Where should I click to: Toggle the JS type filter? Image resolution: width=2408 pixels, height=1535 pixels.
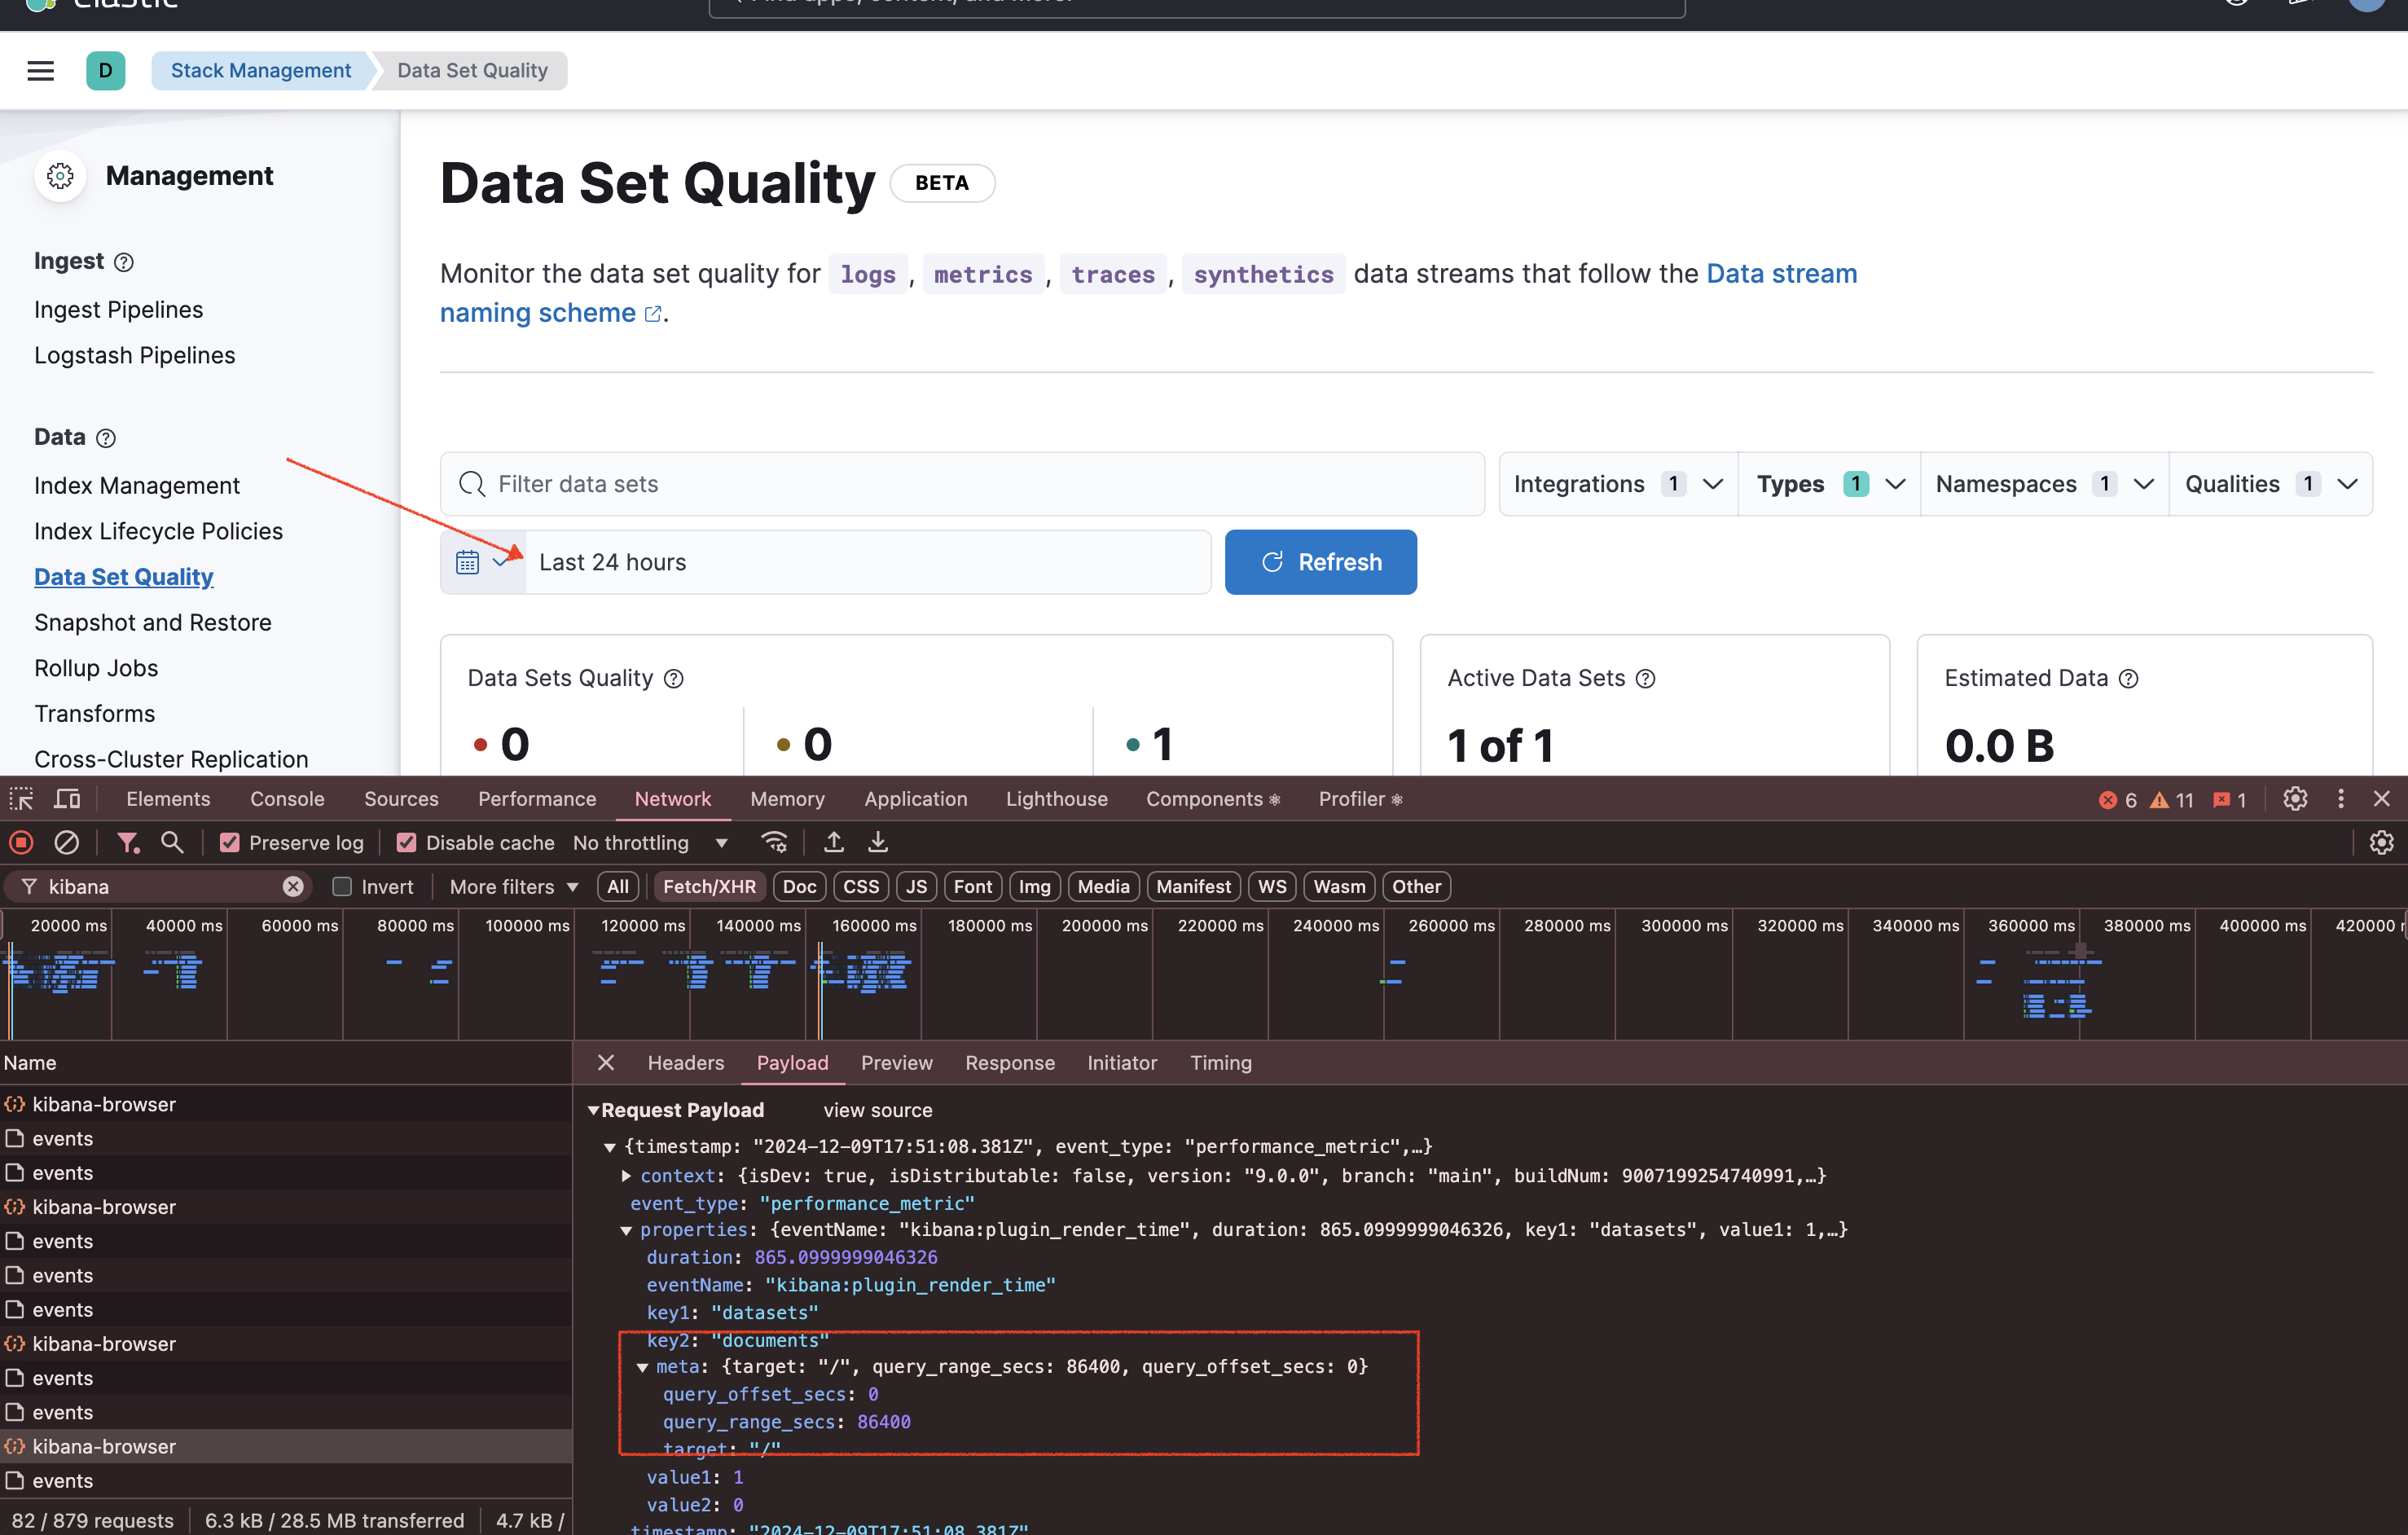point(916,887)
